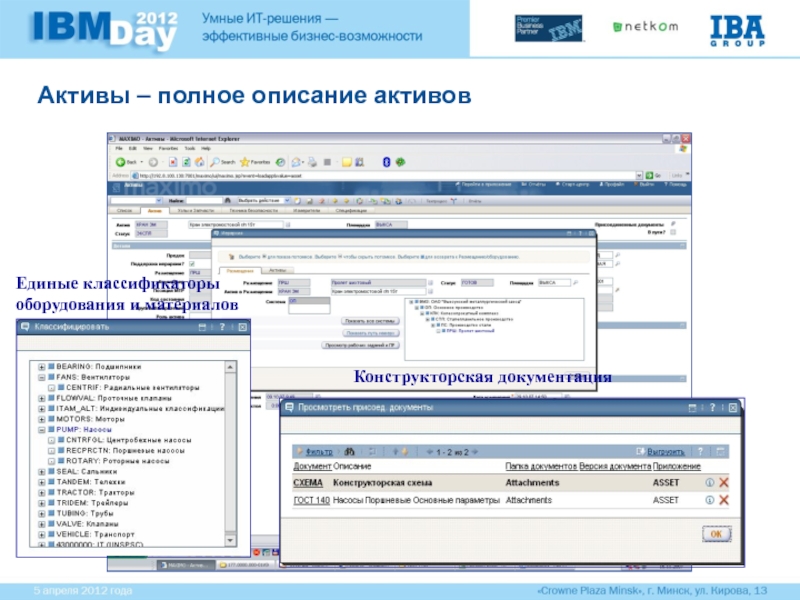Show info for ГОСТ 140 row
The width and height of the screenshot is (800, 600).
click(x=709, y=500)
